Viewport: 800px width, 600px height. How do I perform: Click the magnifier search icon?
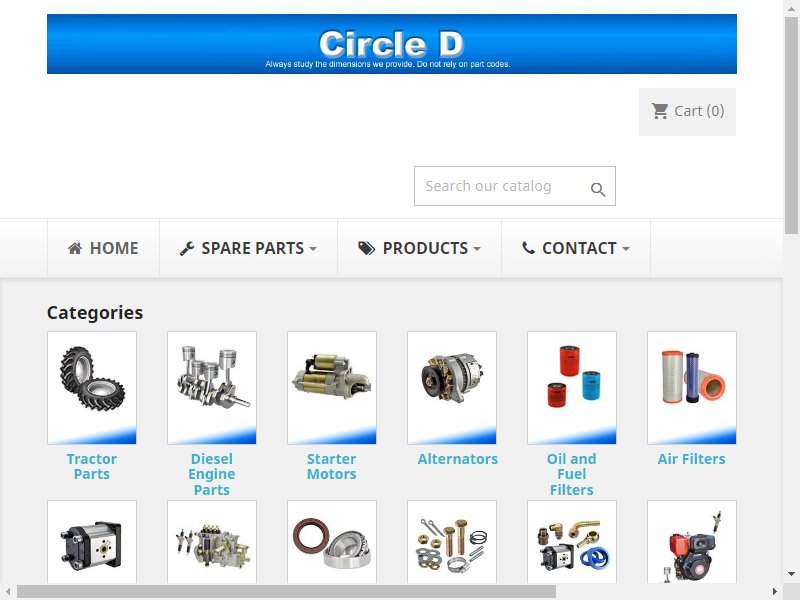pos(598,190)
